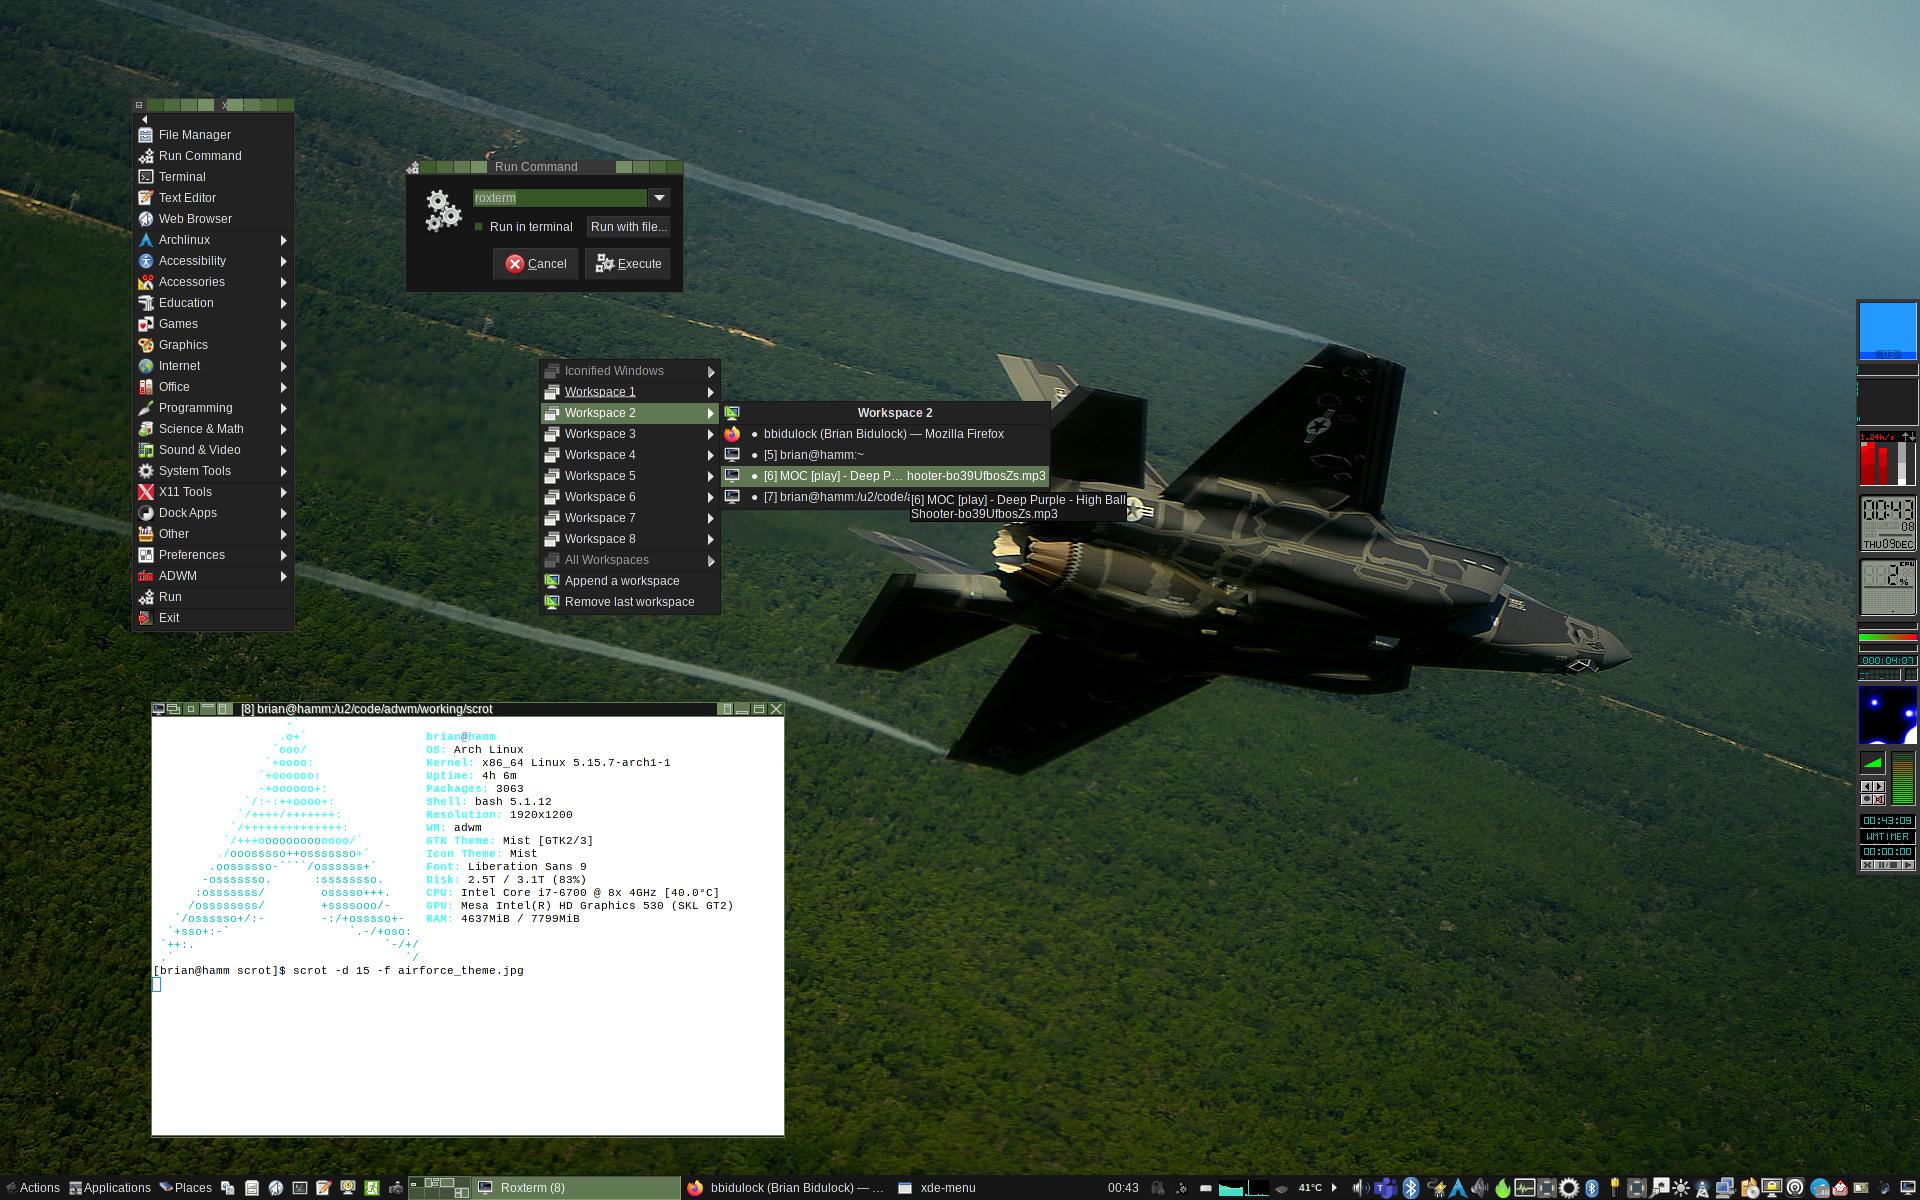Open the Preferences category
This screenshot has width=1920, height=1200.
[213, 555]
